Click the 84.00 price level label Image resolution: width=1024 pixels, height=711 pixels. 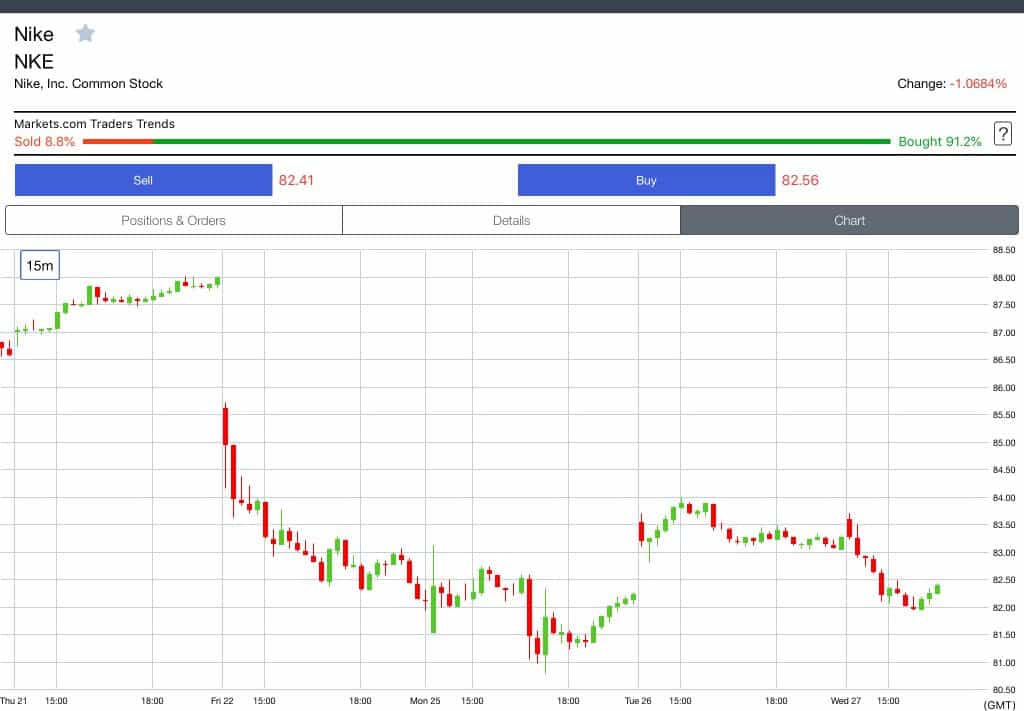point(1004,498)
